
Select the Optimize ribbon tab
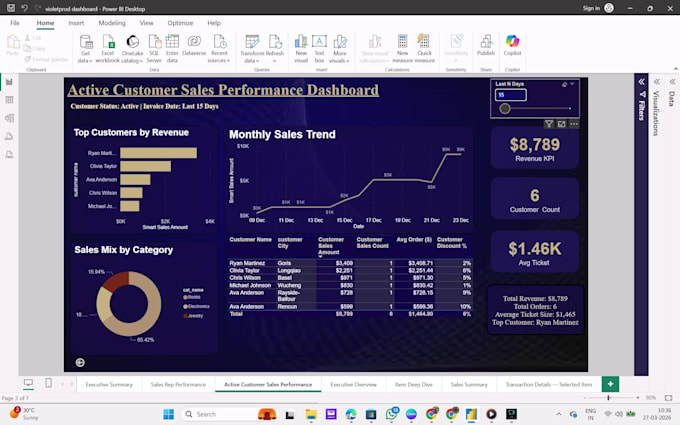coord(180,23)
